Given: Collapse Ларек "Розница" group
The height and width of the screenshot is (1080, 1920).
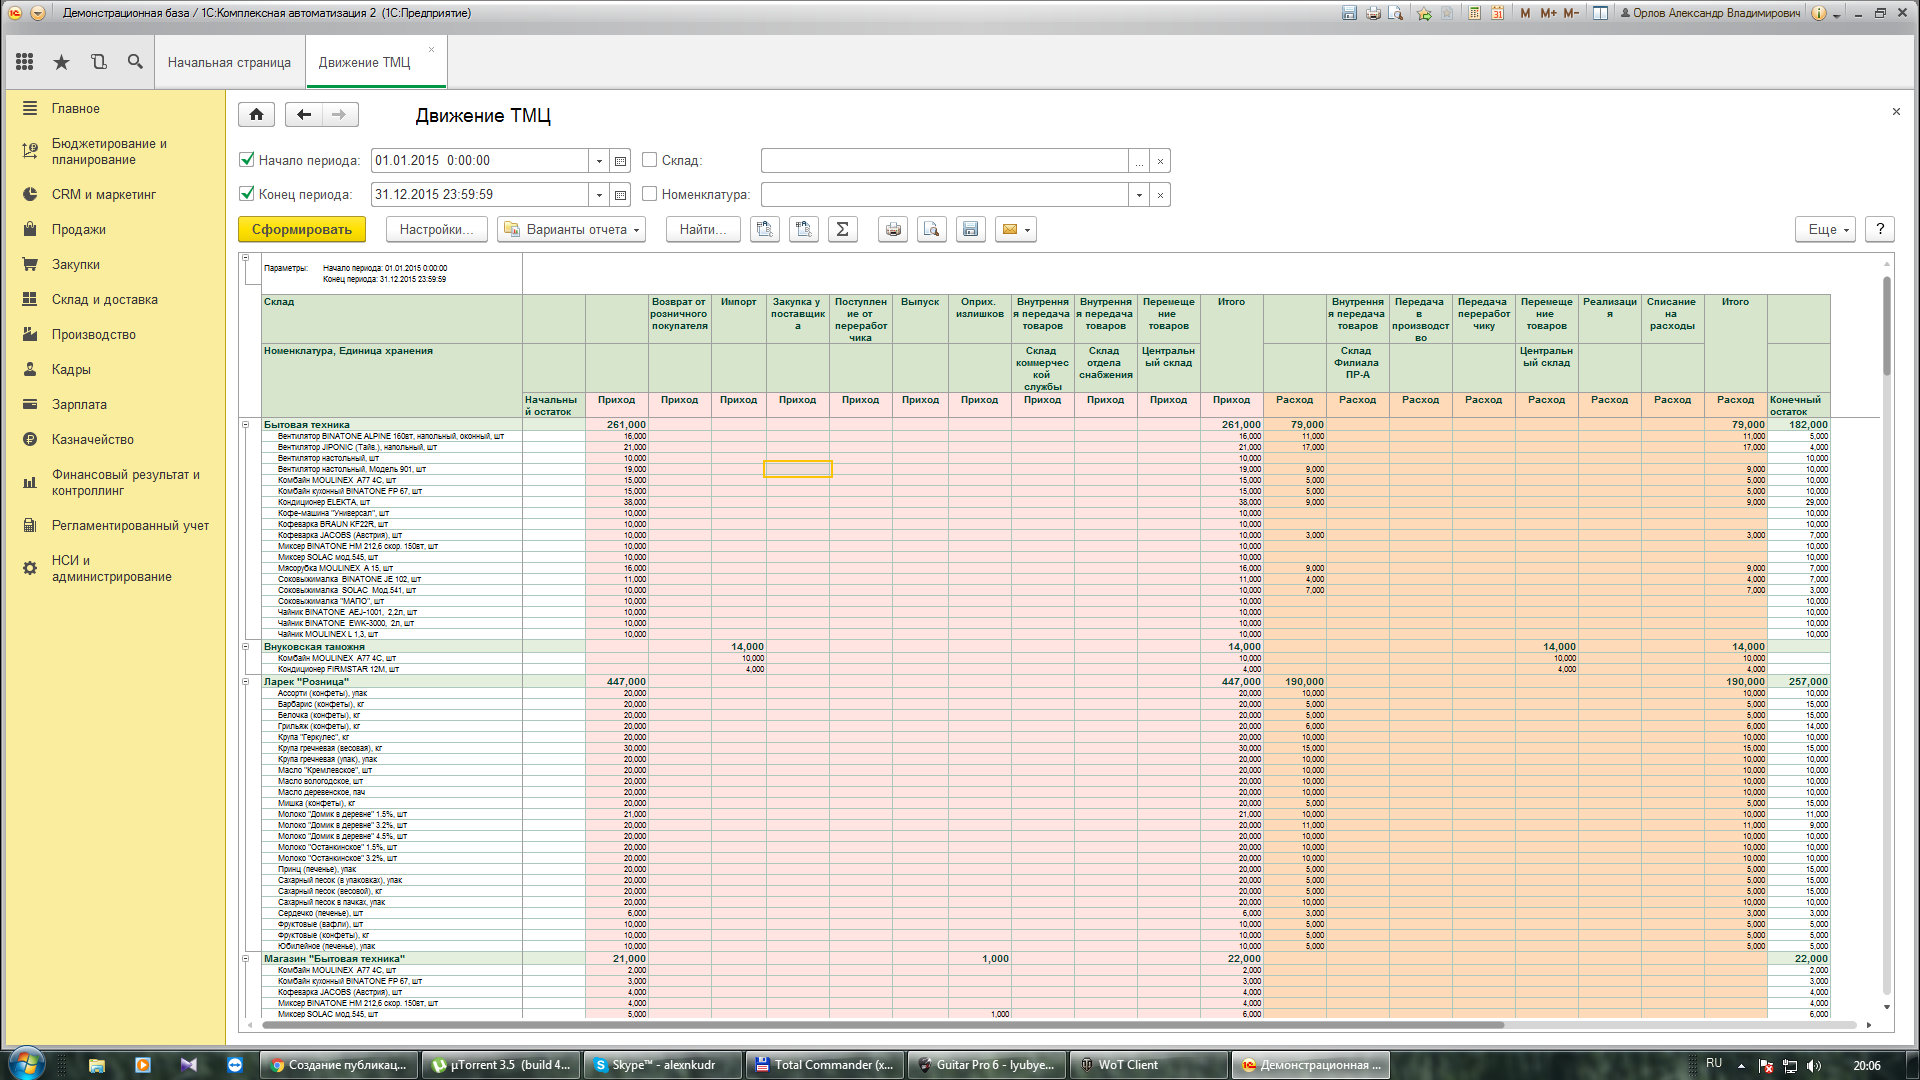Looking at the screenshot, I should tap(246, 682).
